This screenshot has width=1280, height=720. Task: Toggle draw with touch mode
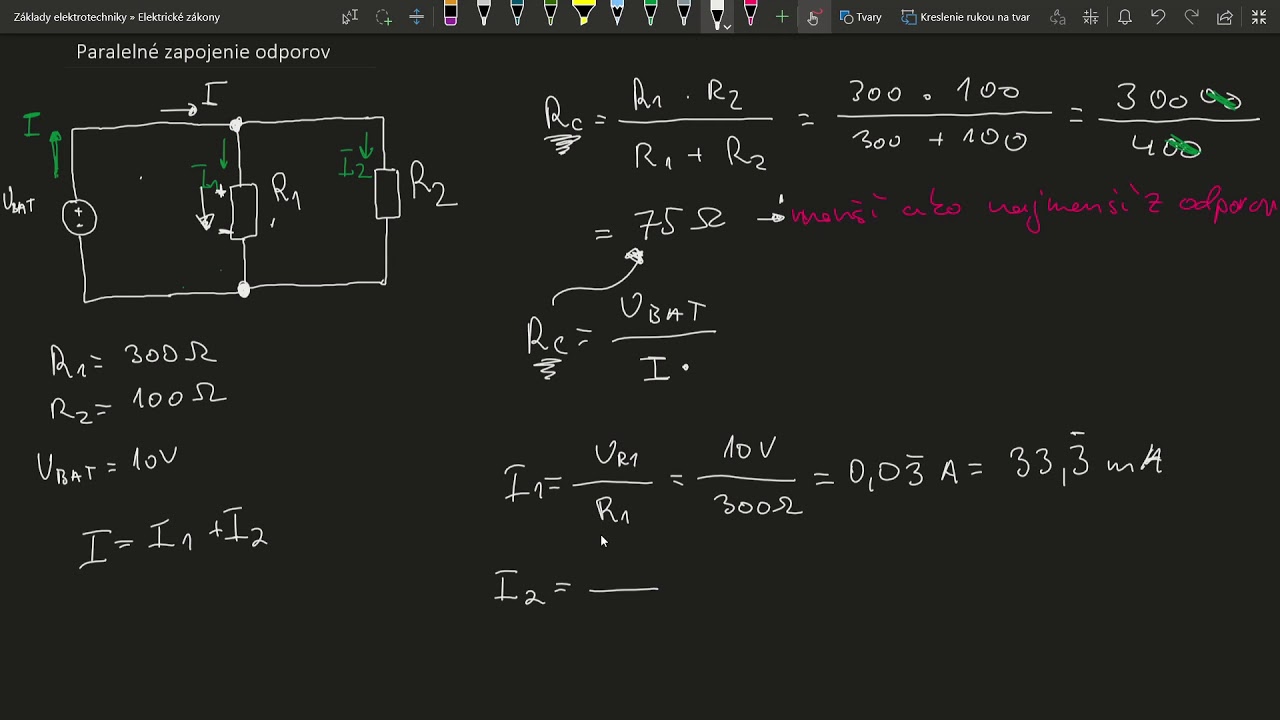click(813, 17)
